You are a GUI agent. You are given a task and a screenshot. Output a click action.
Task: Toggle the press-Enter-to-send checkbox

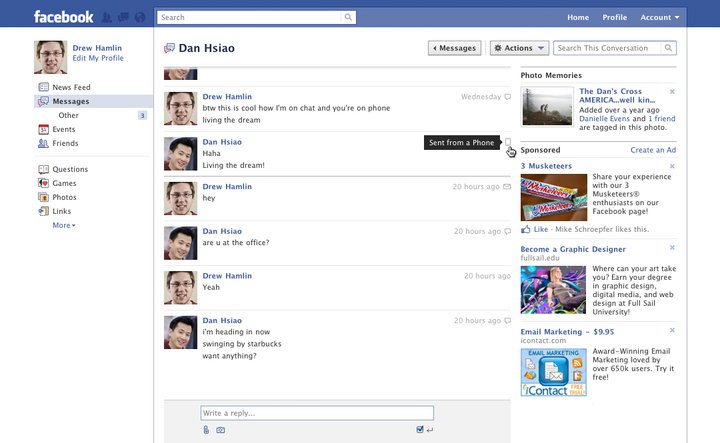[420, 430]
